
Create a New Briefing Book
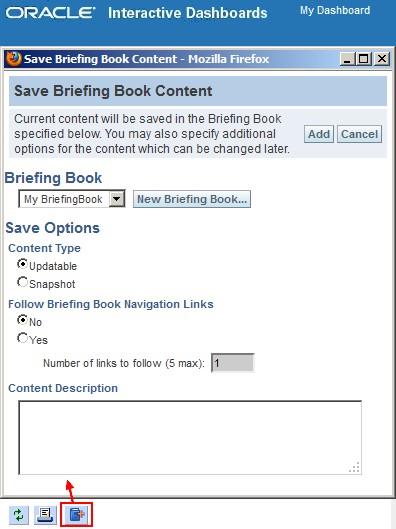point(192,199)
